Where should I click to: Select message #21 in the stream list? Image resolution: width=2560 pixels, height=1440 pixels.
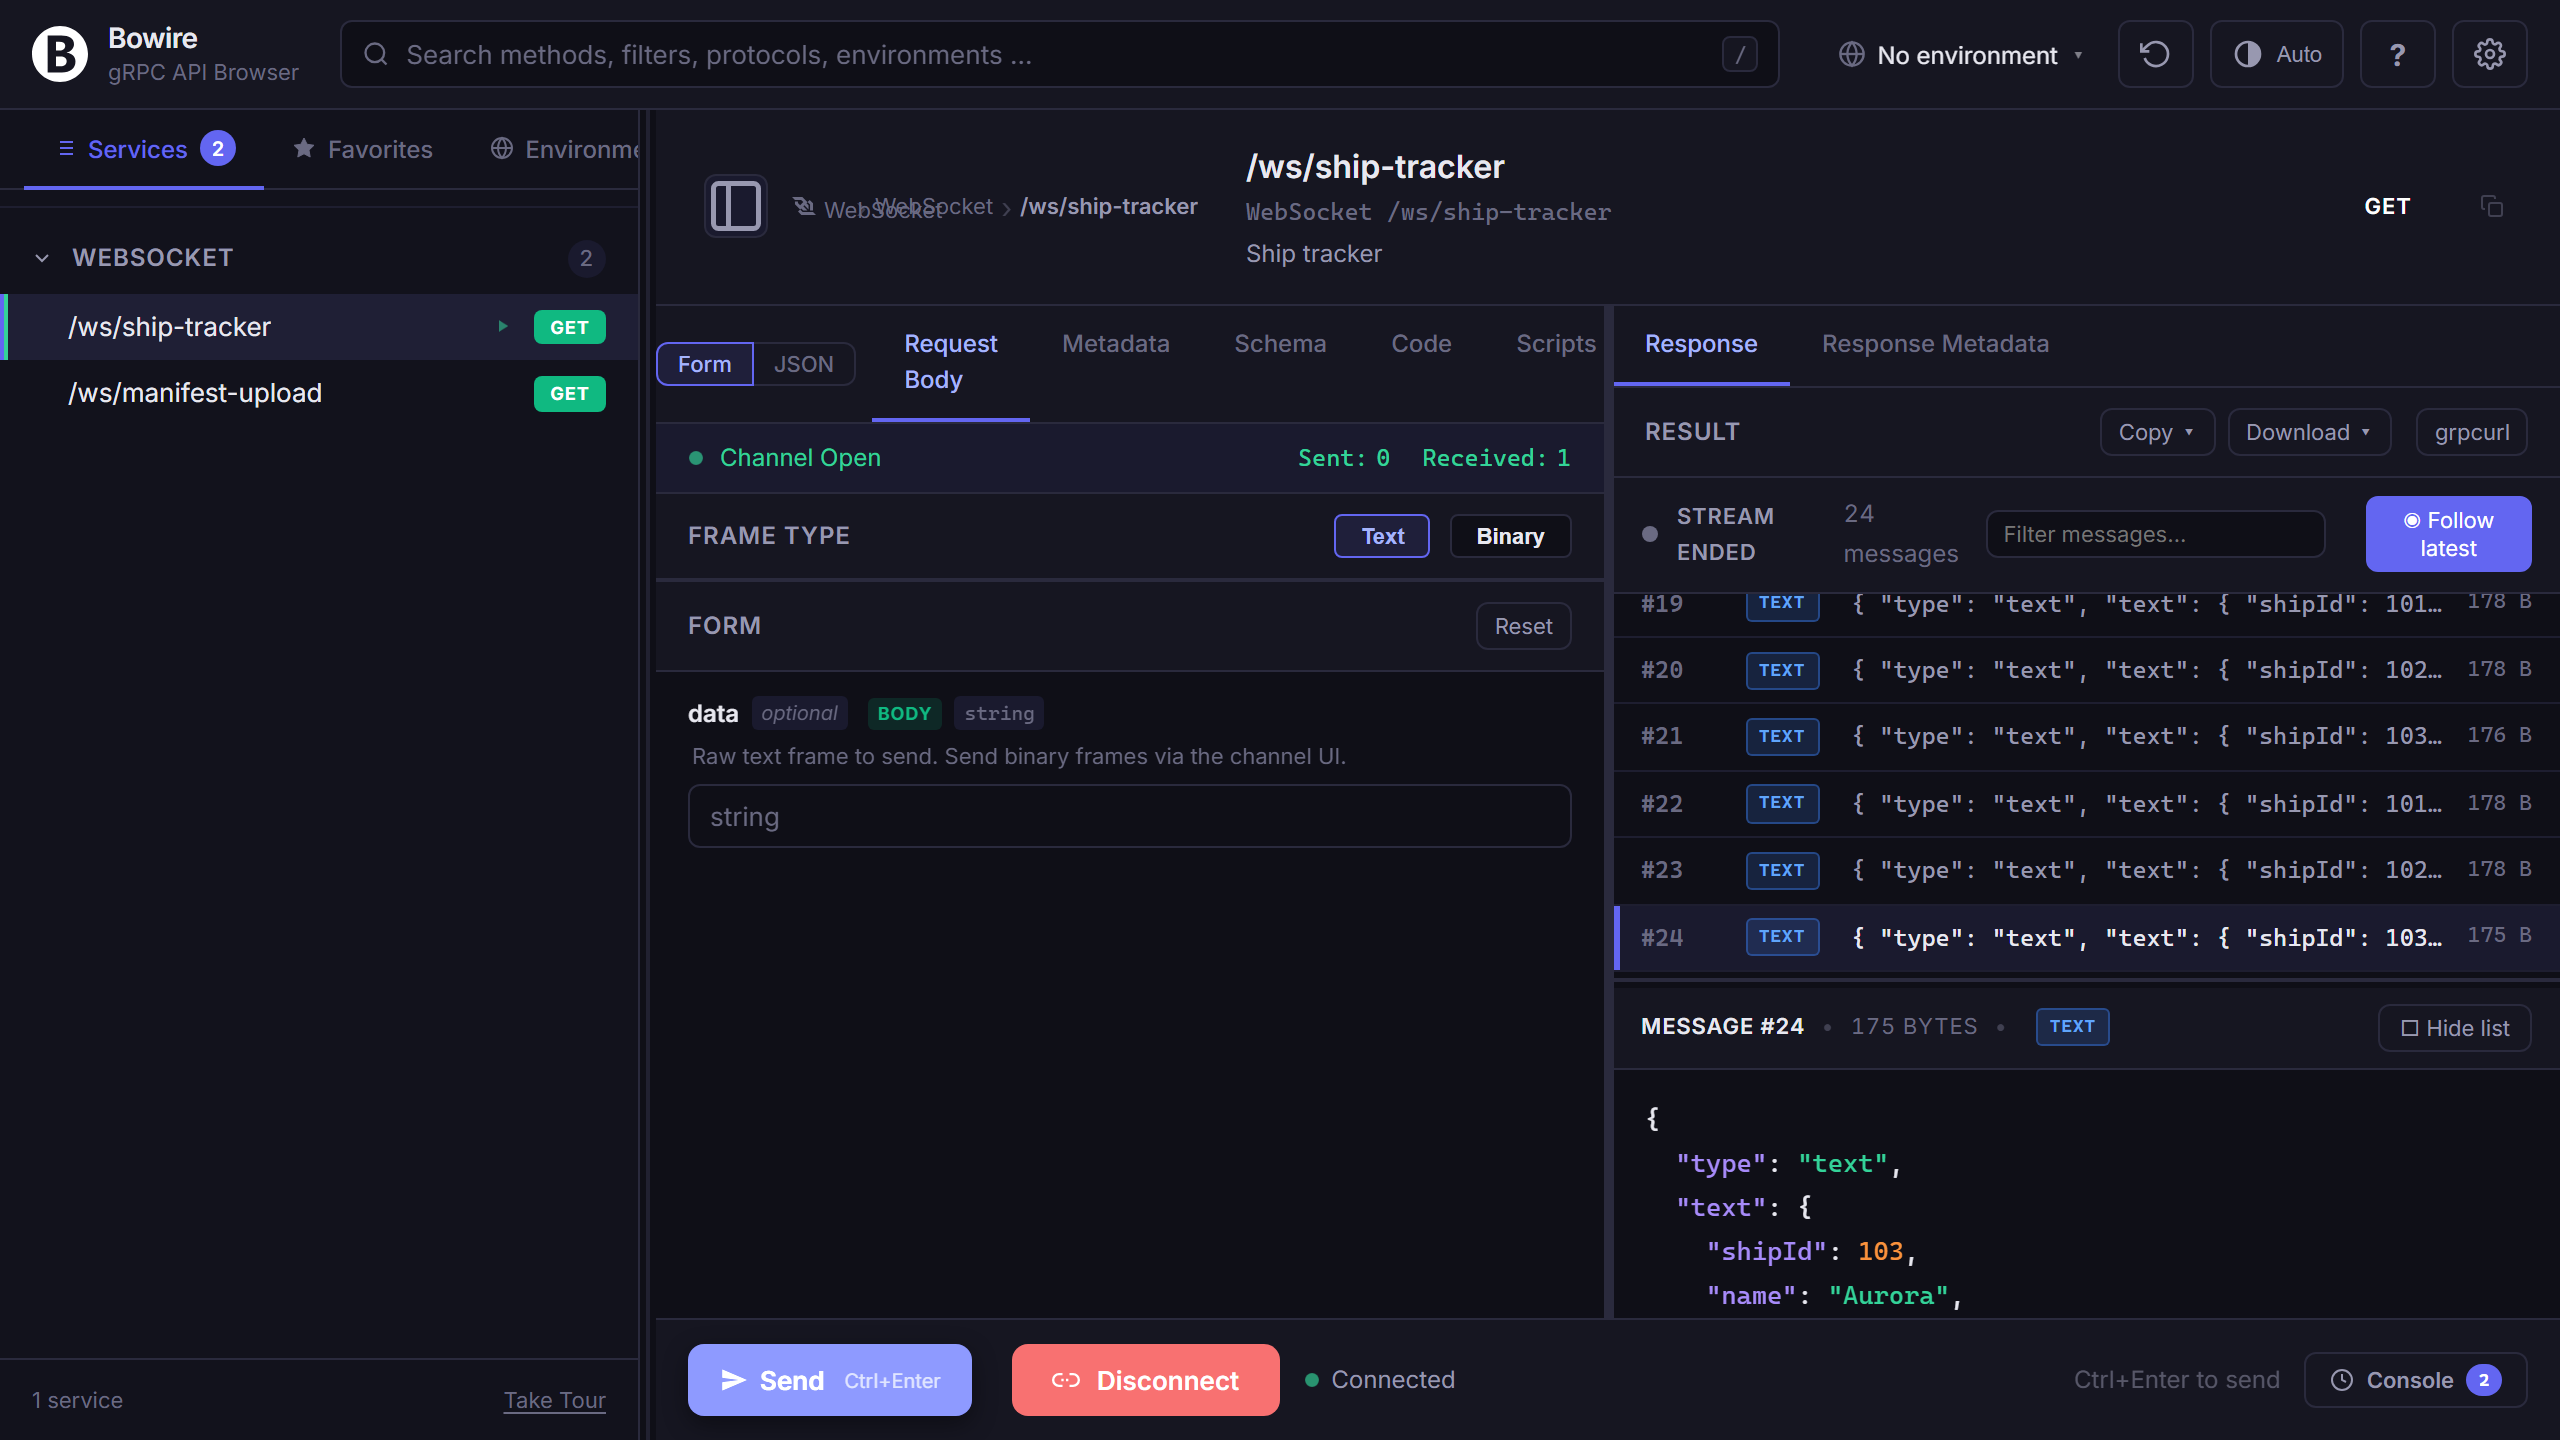(x=2087, y=736)
